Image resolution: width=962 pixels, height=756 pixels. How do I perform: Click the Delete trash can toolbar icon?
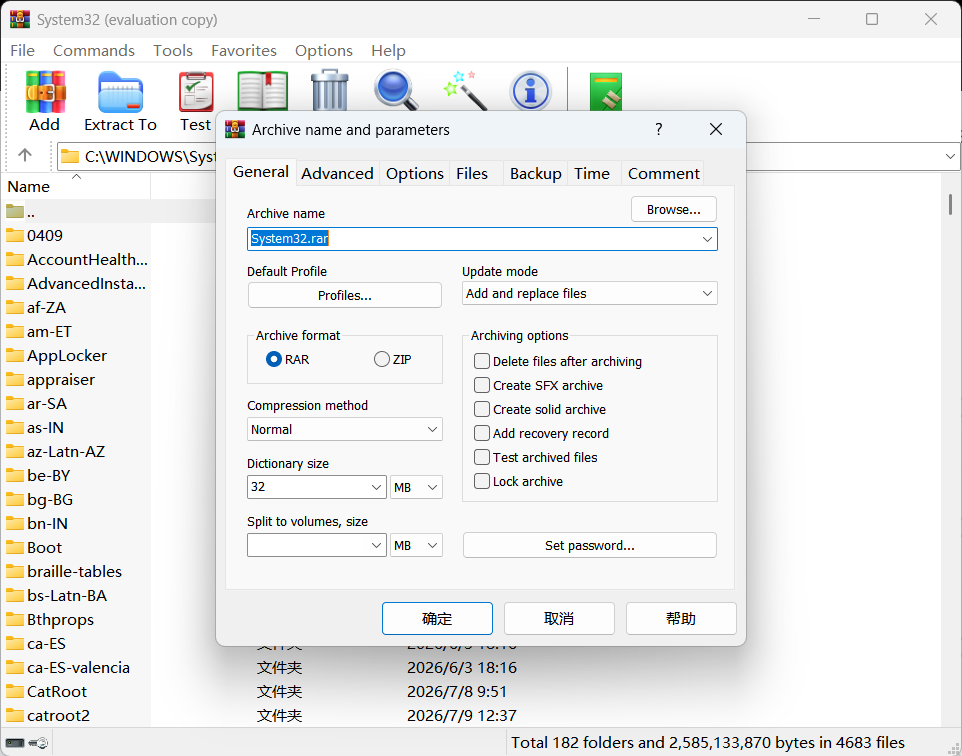tap(330, 90)
